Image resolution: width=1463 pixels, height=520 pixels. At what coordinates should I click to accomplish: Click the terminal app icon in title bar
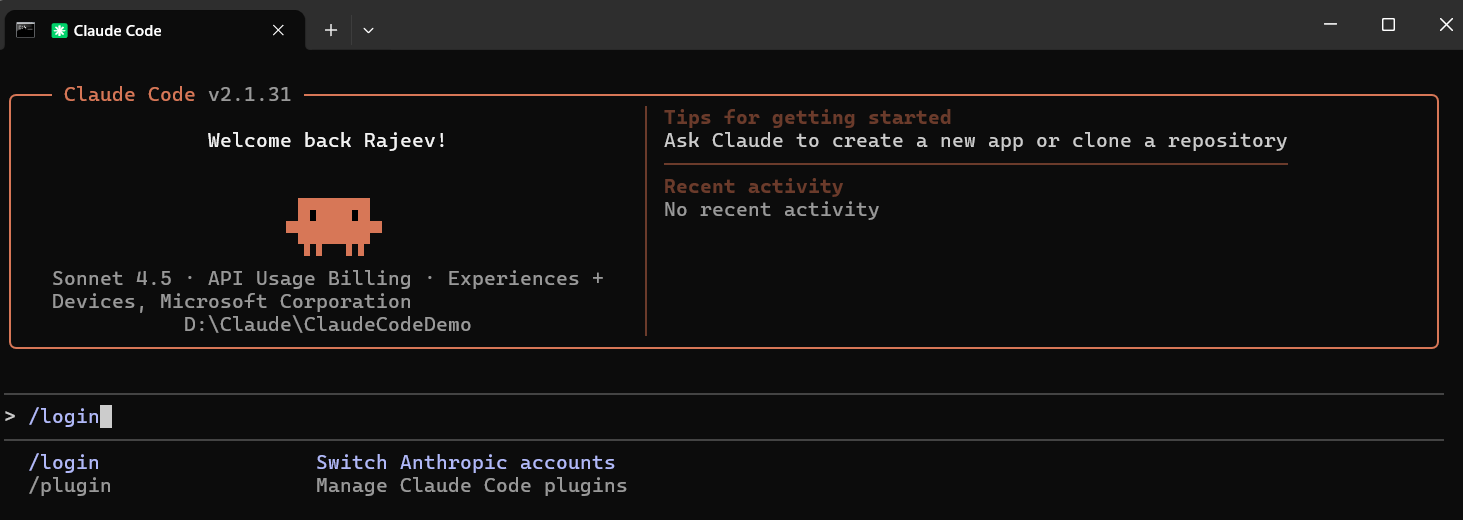point(26,30)
